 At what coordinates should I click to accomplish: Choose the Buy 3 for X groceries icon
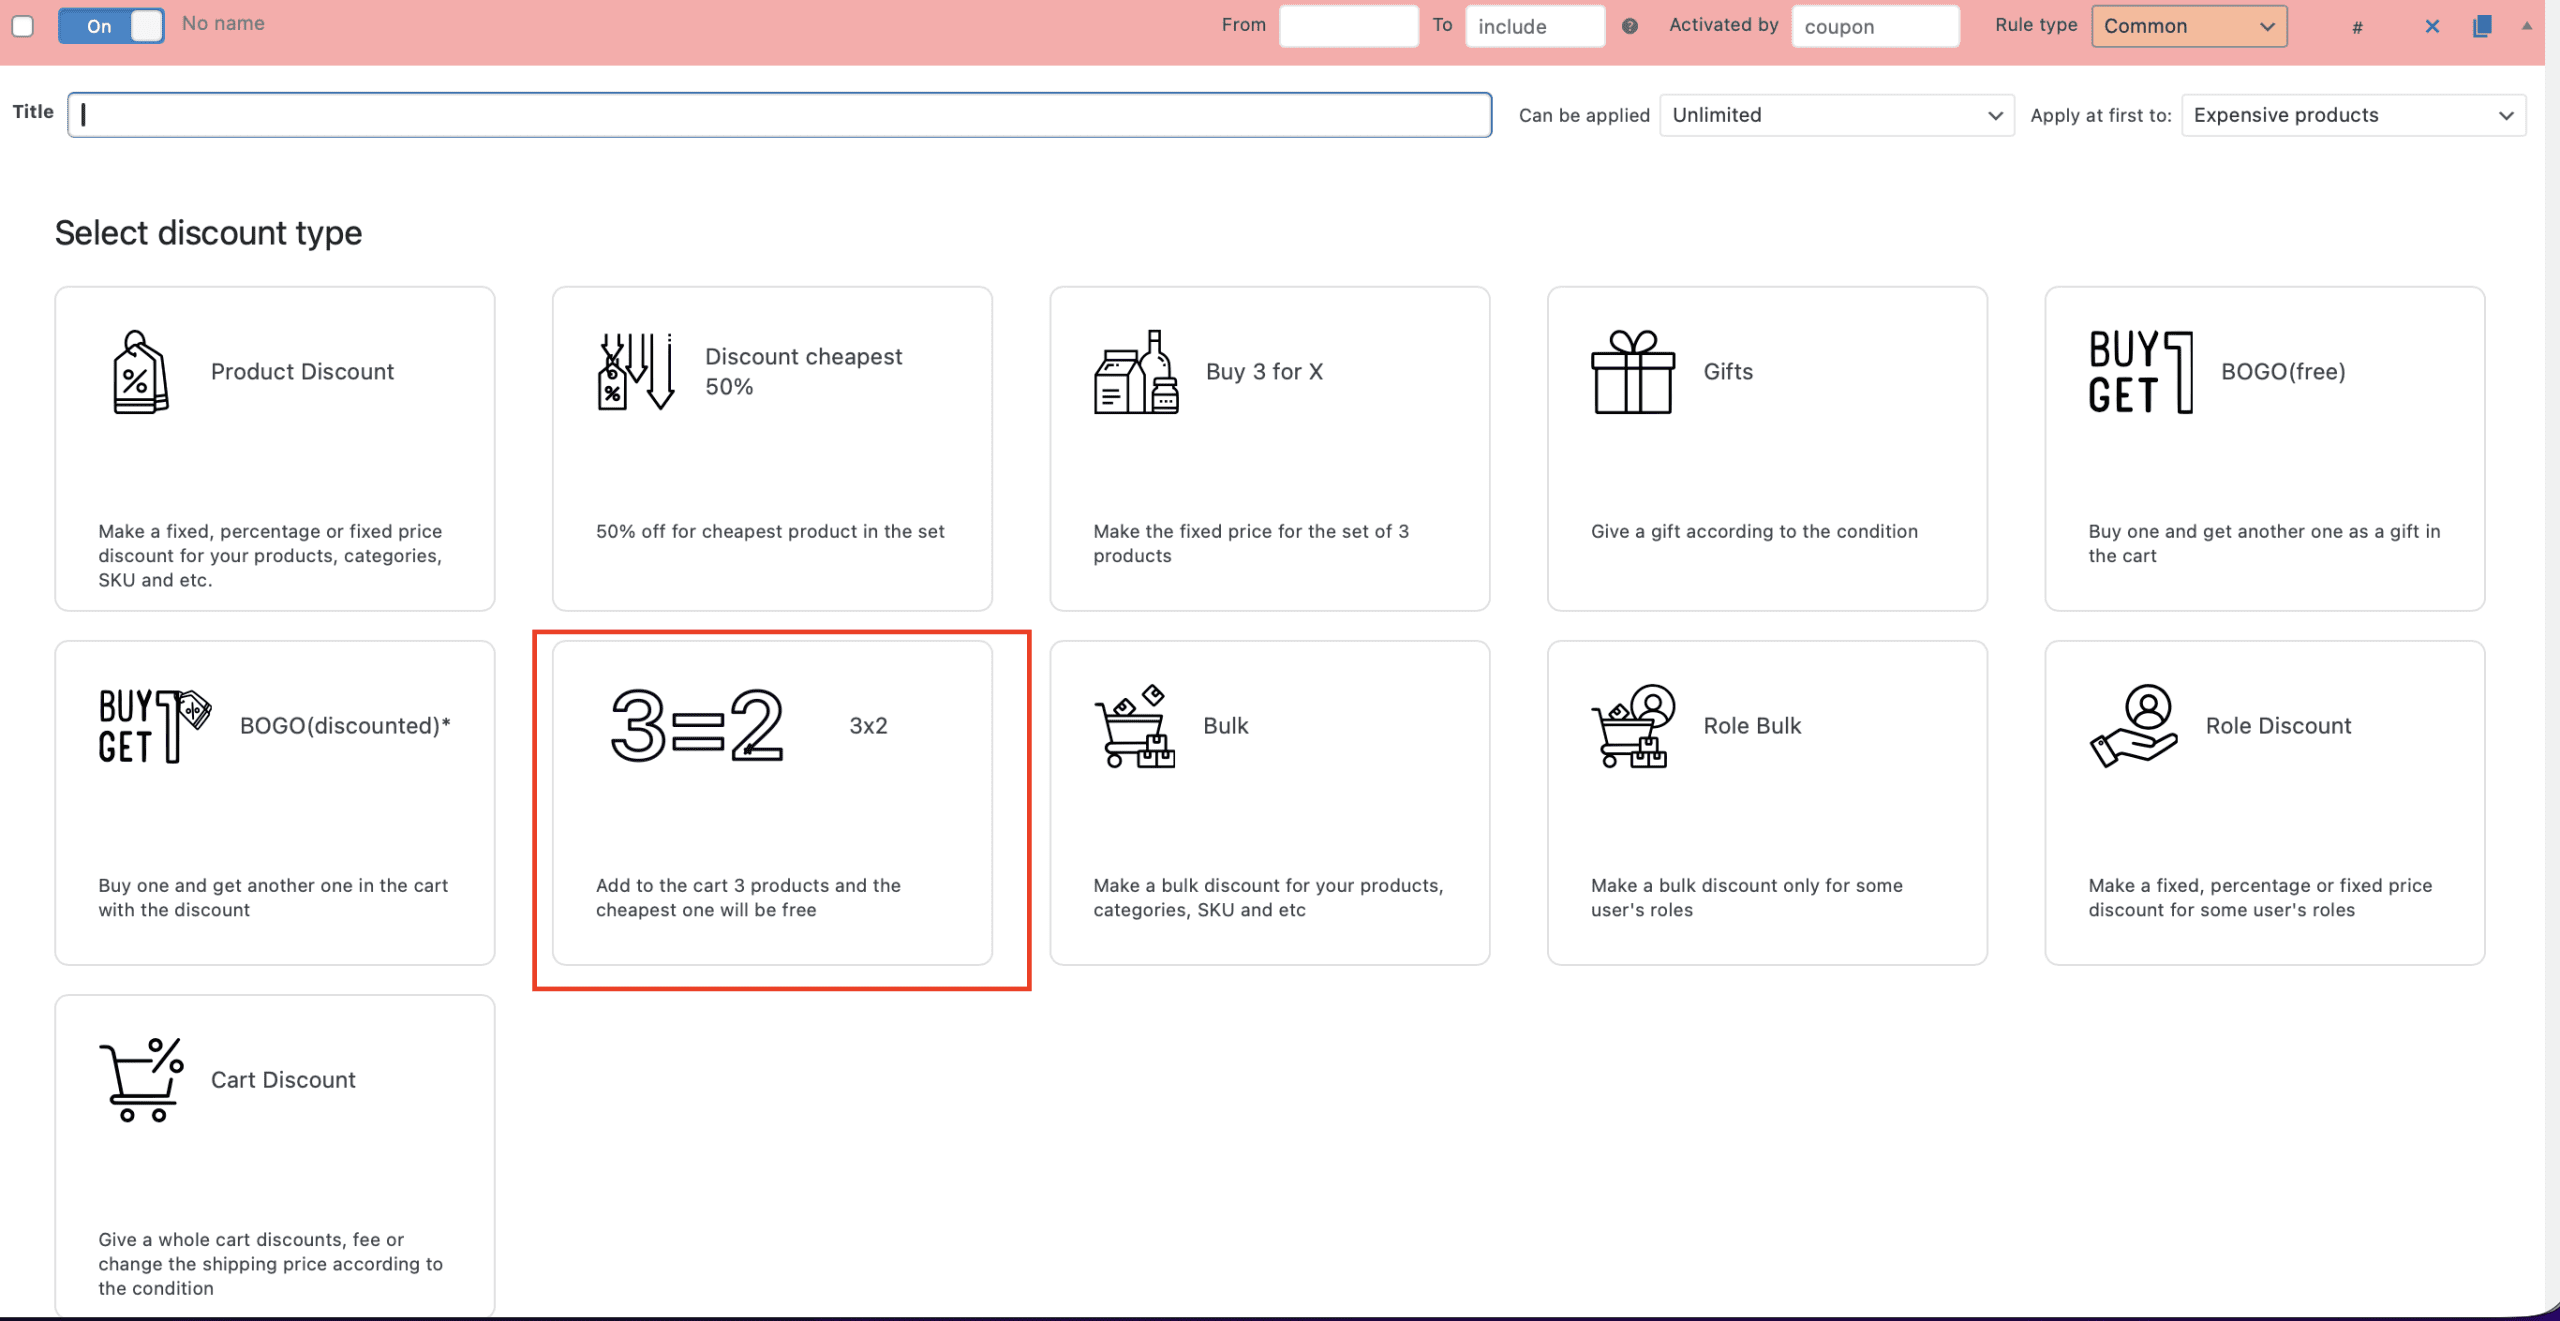point(1136,372)
